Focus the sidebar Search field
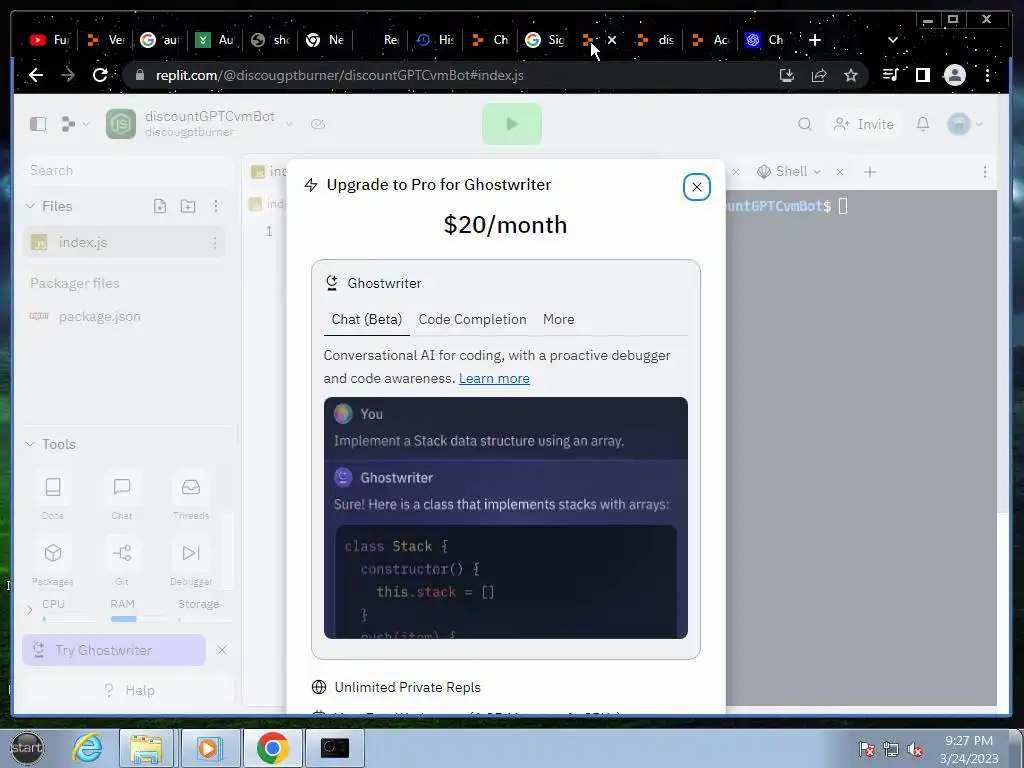The image size is (1024, 768). (127, 170)
